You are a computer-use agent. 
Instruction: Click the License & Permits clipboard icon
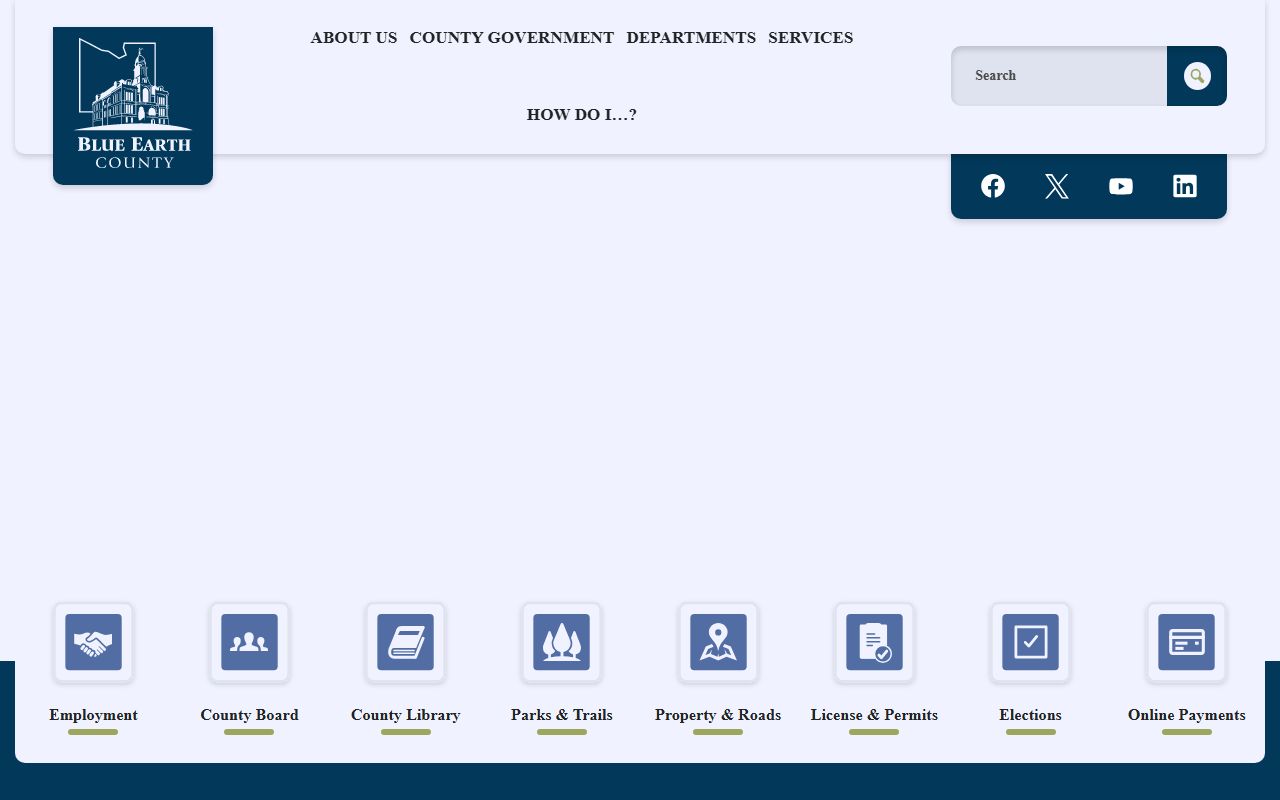(874, 642)
